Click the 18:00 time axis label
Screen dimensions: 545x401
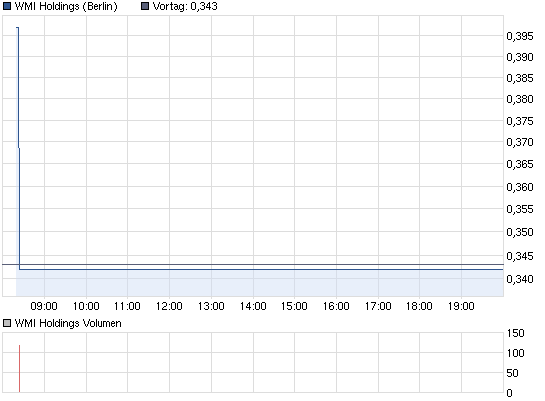(x=419, y=306)
